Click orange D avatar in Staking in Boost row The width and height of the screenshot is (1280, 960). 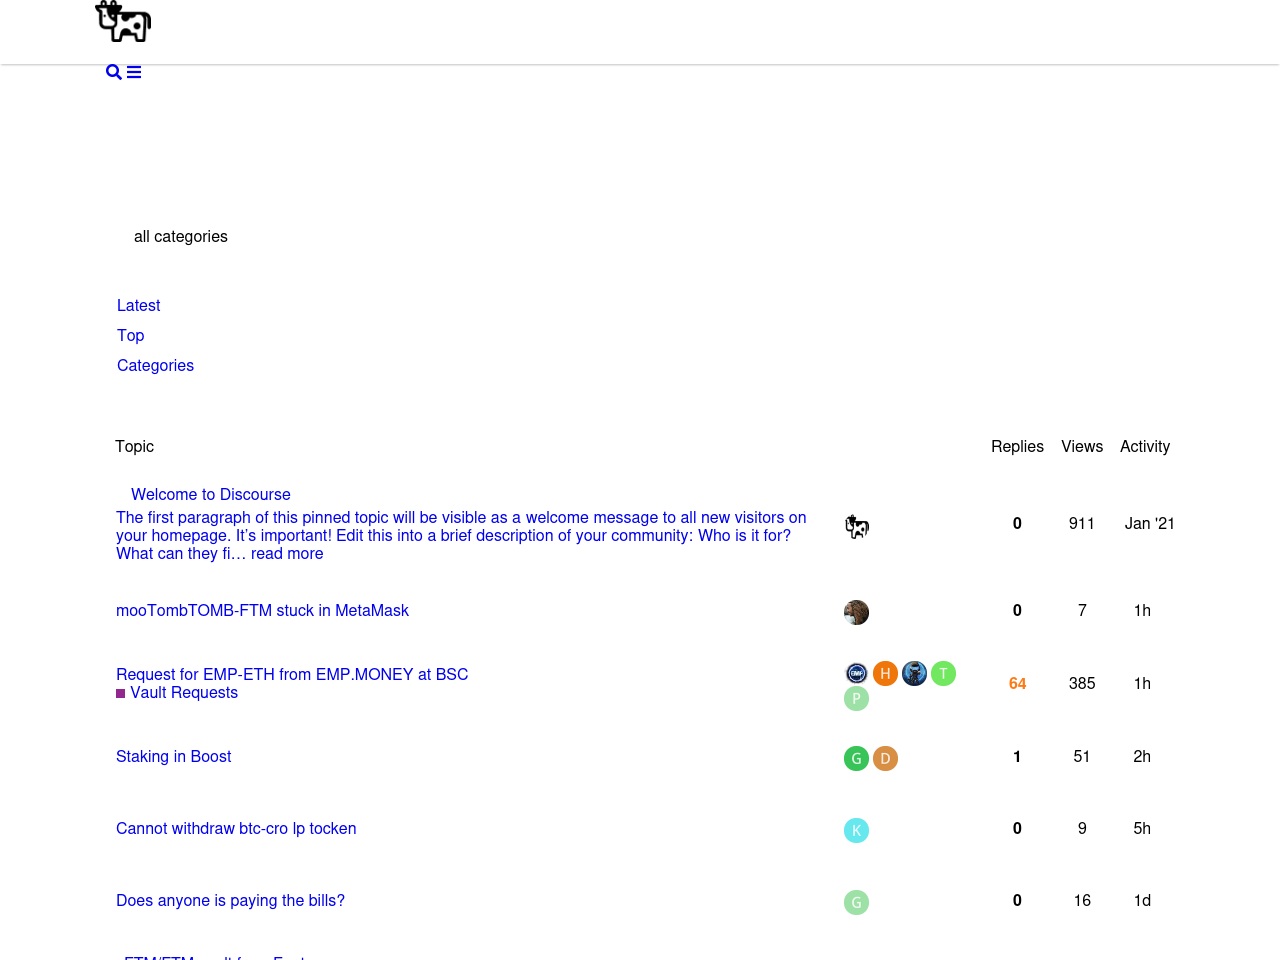pos(885,758)
